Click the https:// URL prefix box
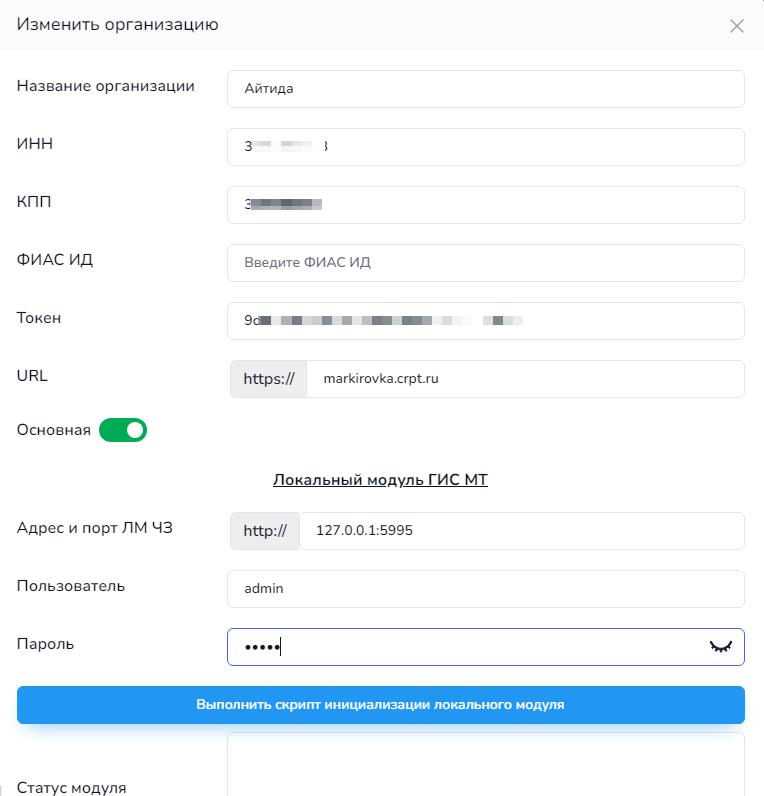The image size is (764, 796). point(269,379)
